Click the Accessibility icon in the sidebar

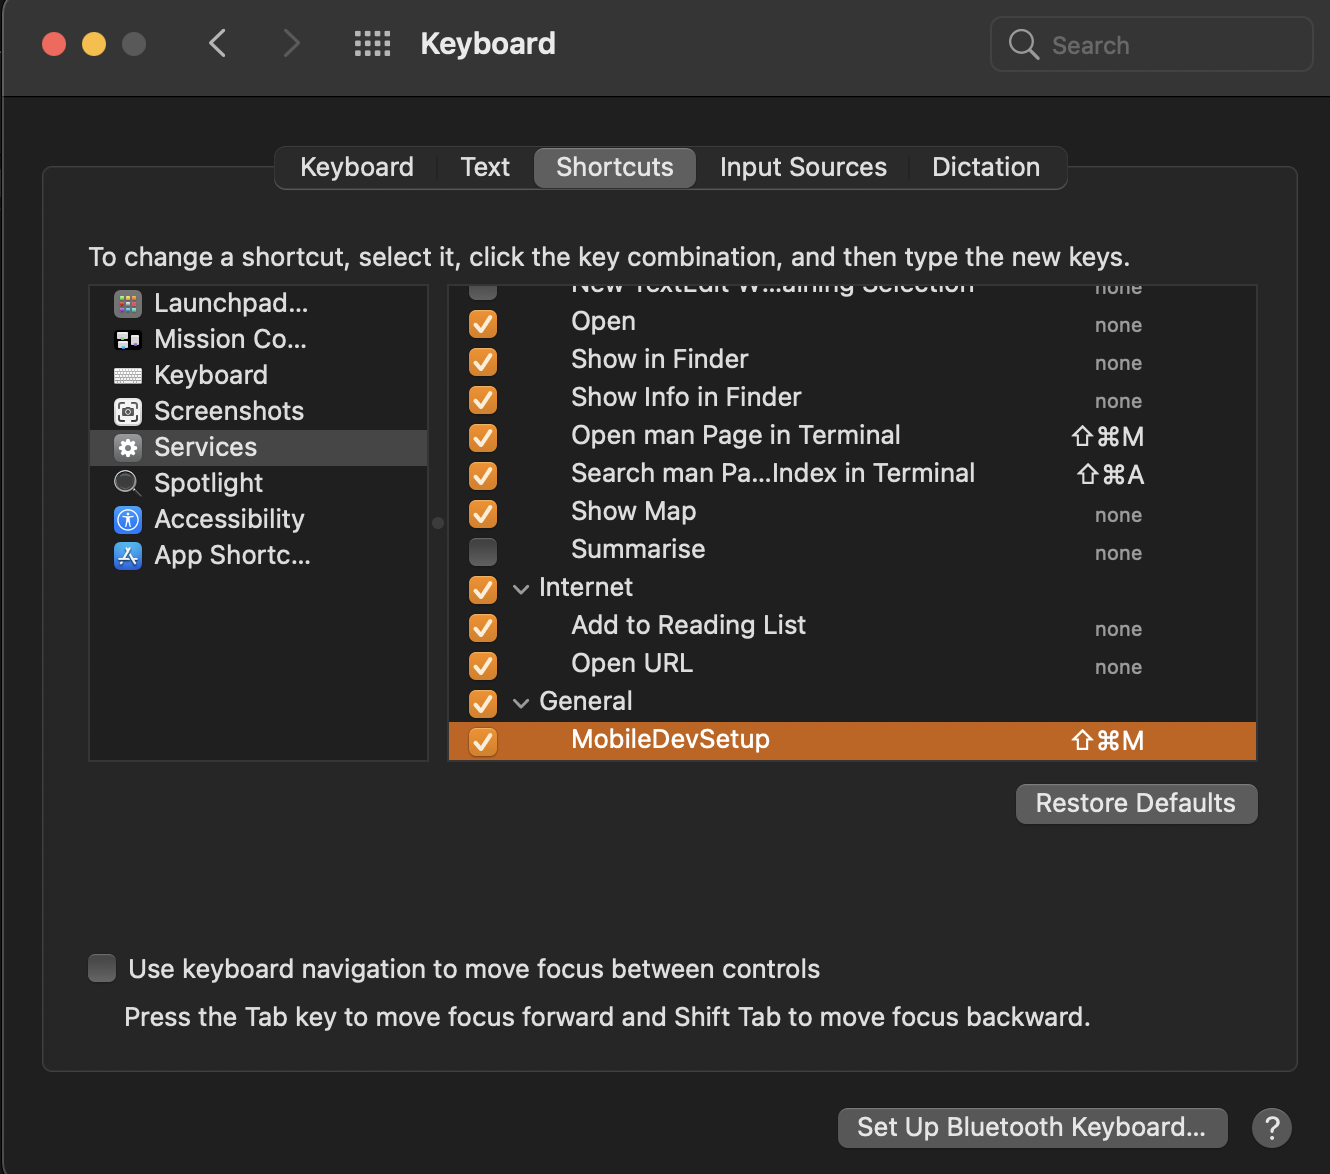(127, 519)
